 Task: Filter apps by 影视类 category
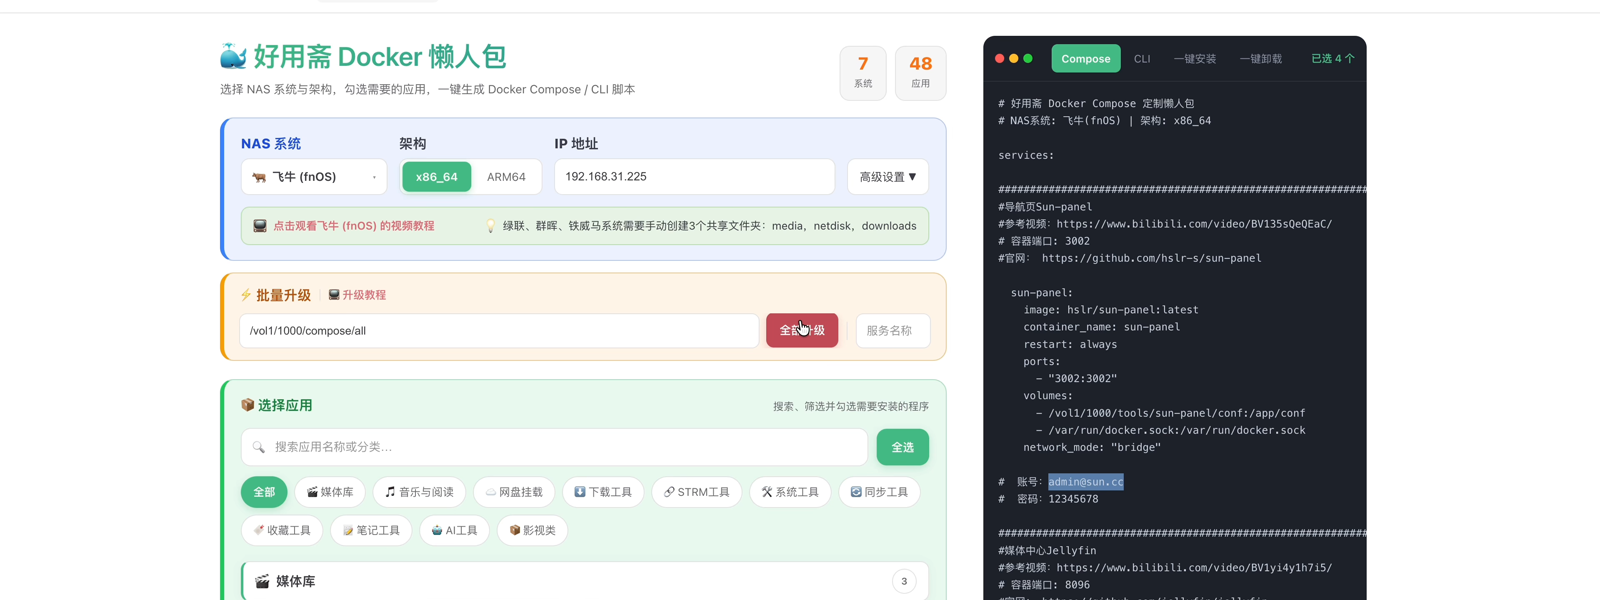pyautogui.click(x=532, y=530)
